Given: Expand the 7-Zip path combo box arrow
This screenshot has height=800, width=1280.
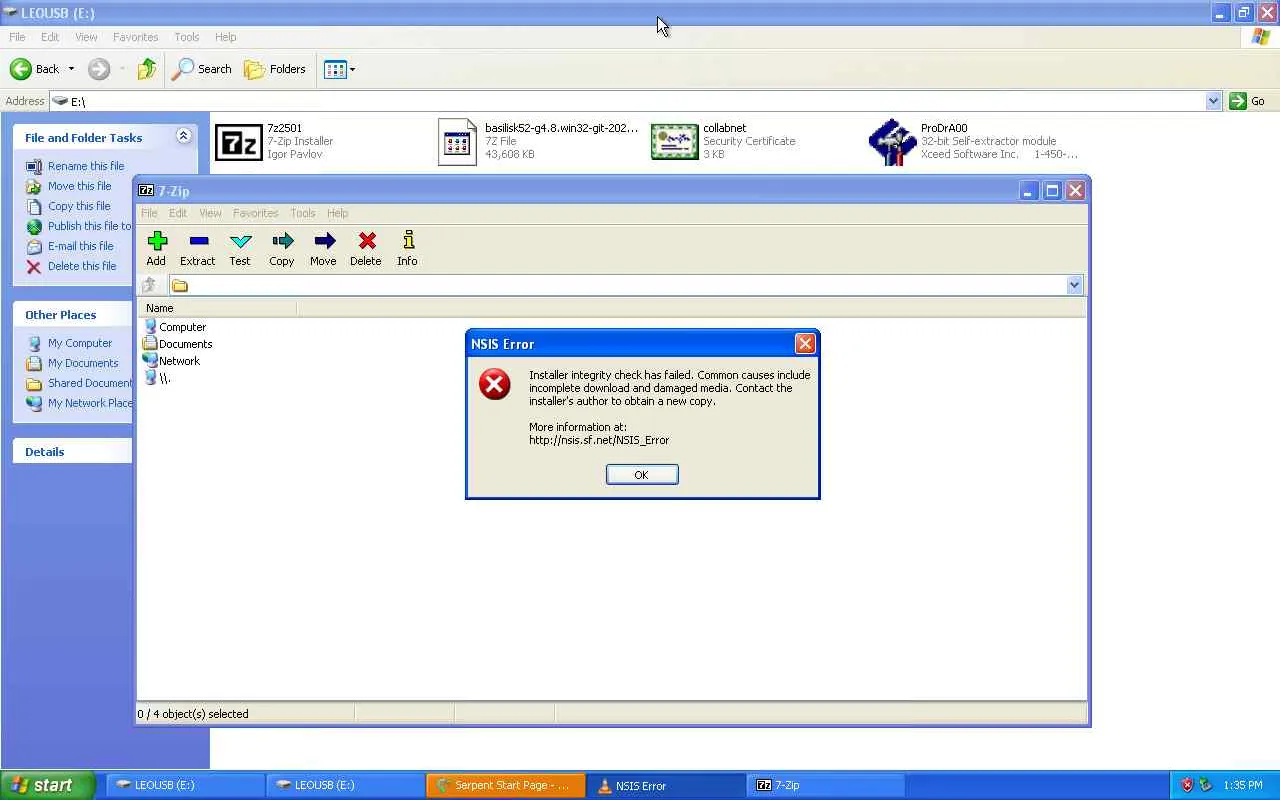Looking at the screenshot, I should [x=1074, y=285].
